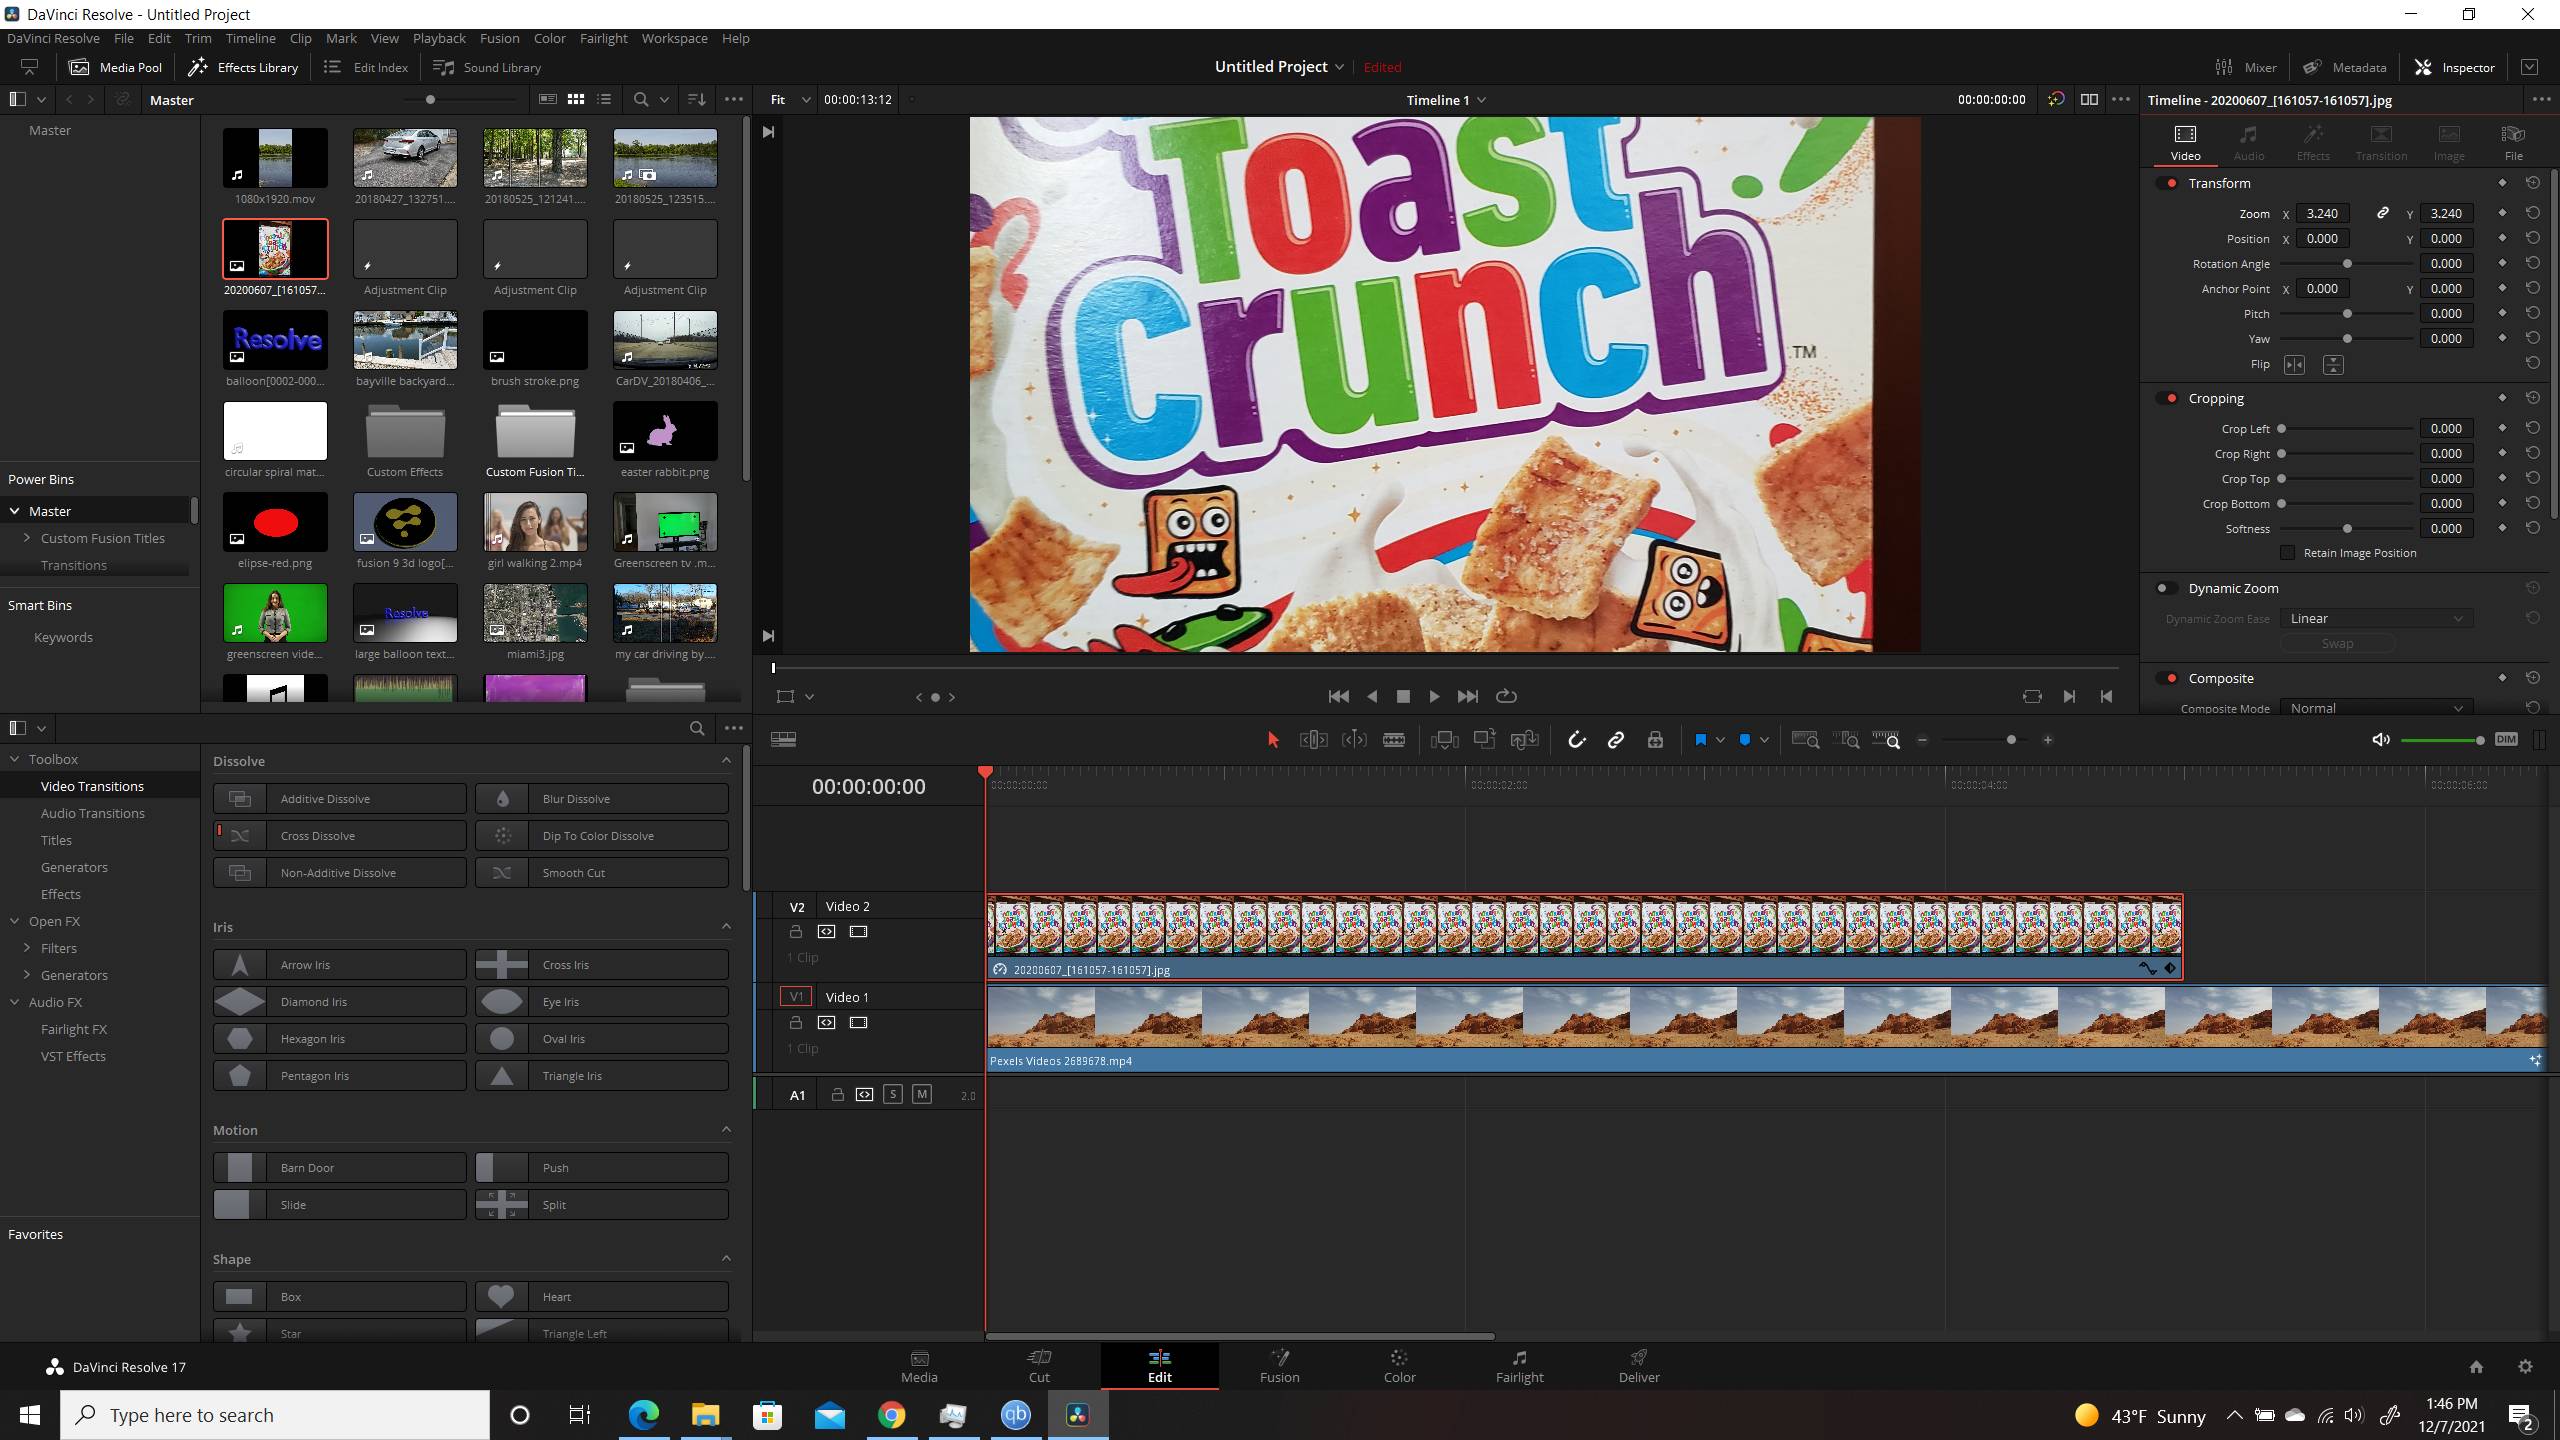Open the Mixer panel
The height and width of the screenshot is (1440, 2560).
point(2246,67)
